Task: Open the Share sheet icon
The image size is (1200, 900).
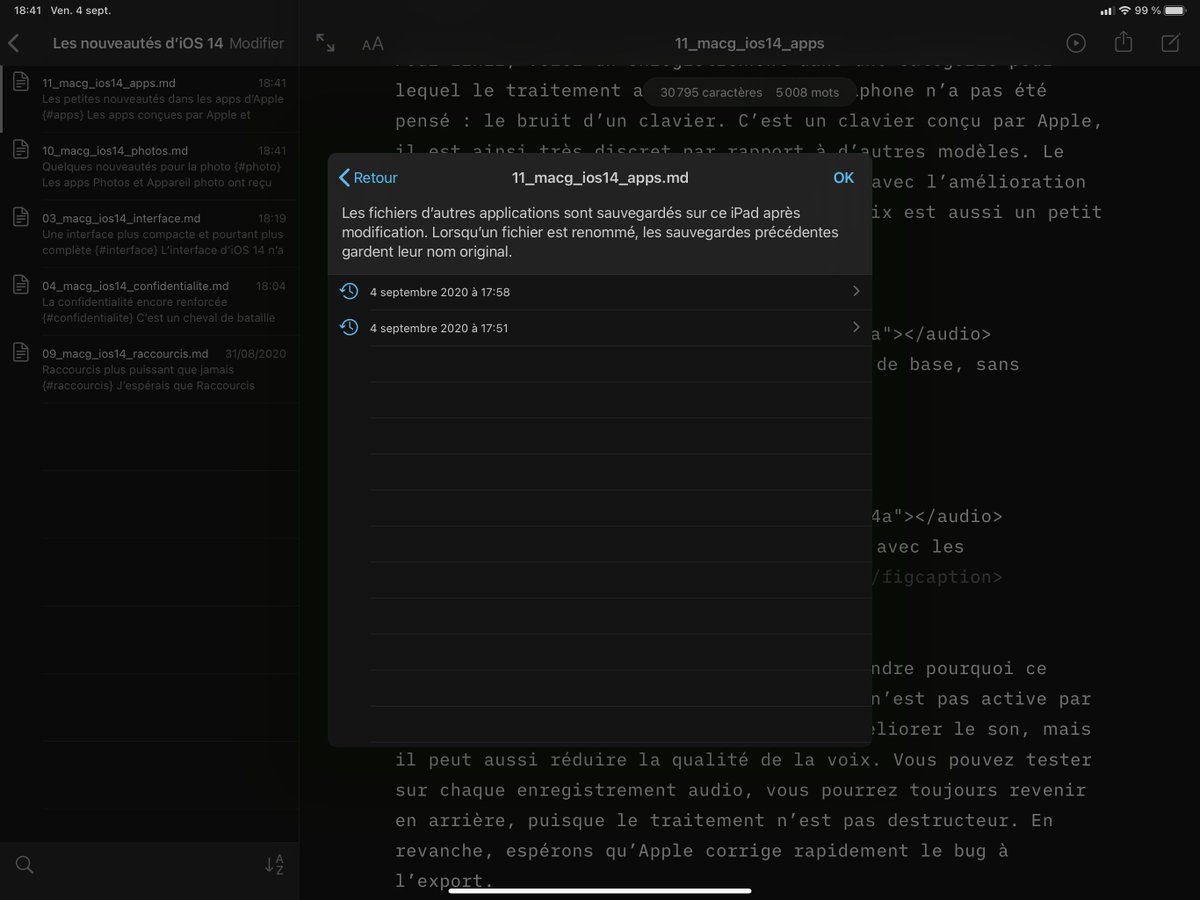Action: coord(1122,42)
